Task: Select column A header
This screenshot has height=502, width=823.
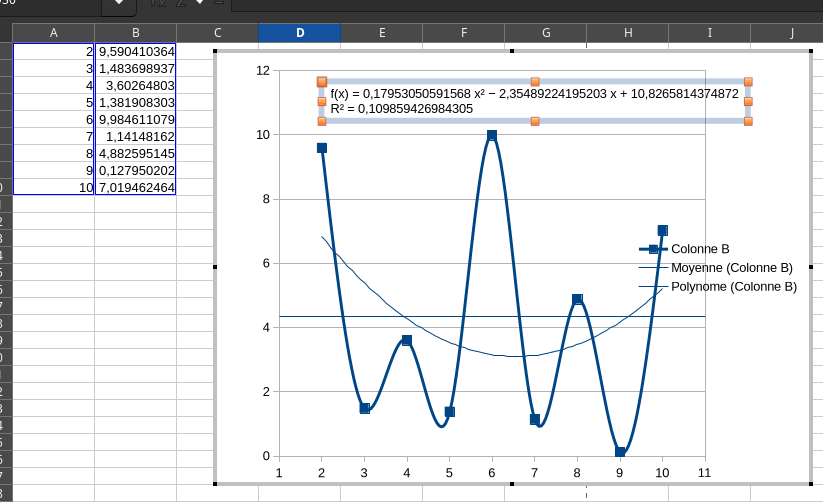Action: click(54, 33)
